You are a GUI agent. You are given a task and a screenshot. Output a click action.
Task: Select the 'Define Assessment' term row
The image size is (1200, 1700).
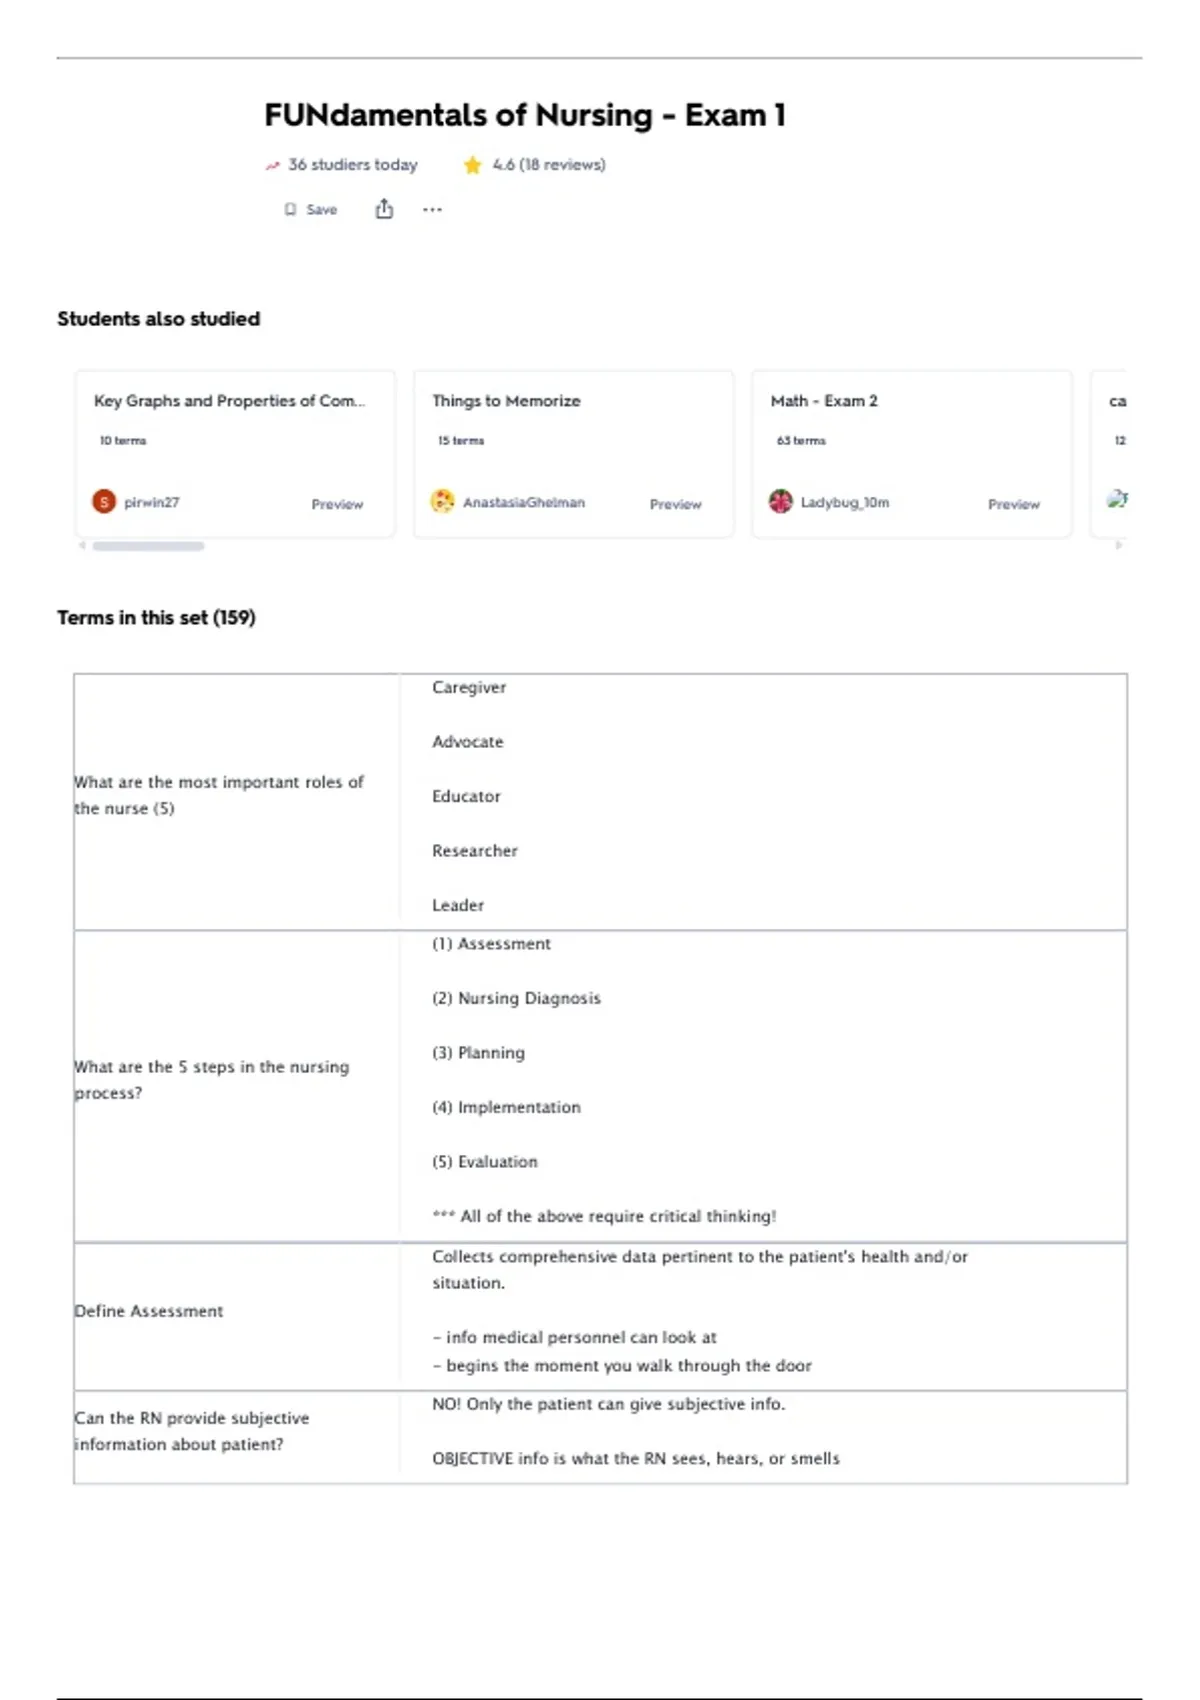pos(149,1311)
